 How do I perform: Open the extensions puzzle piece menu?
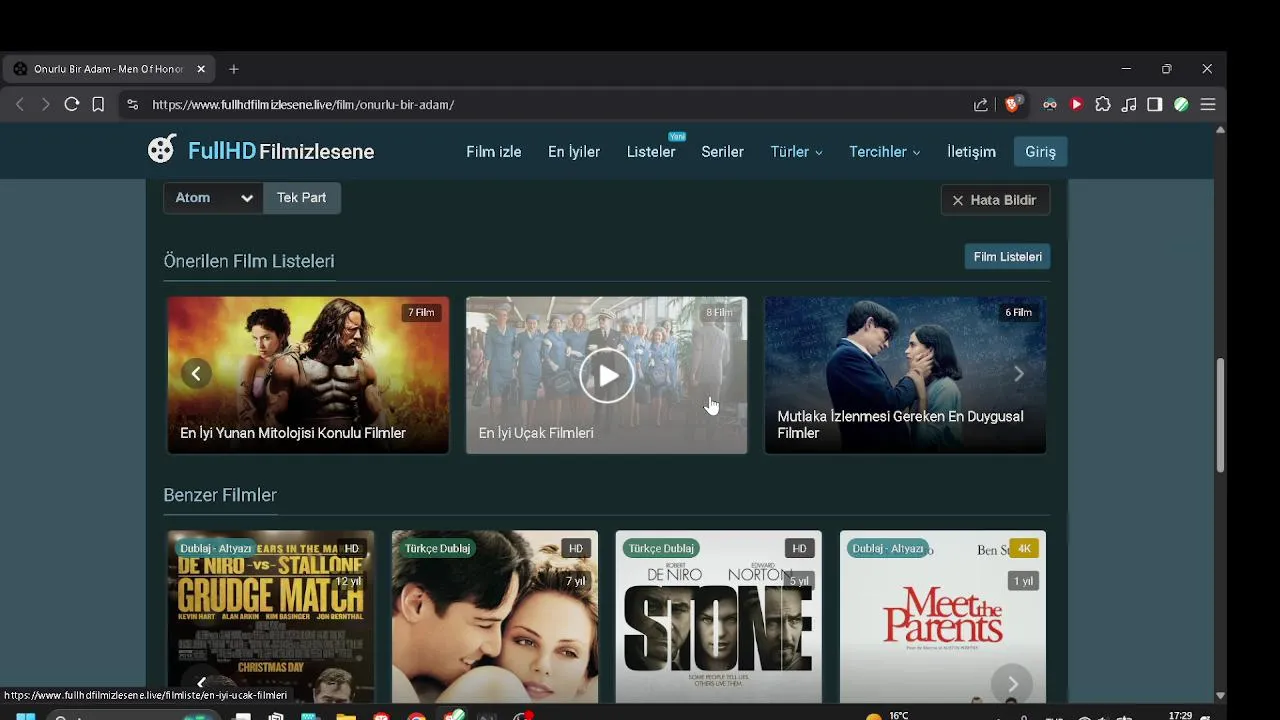(1103, 104)
